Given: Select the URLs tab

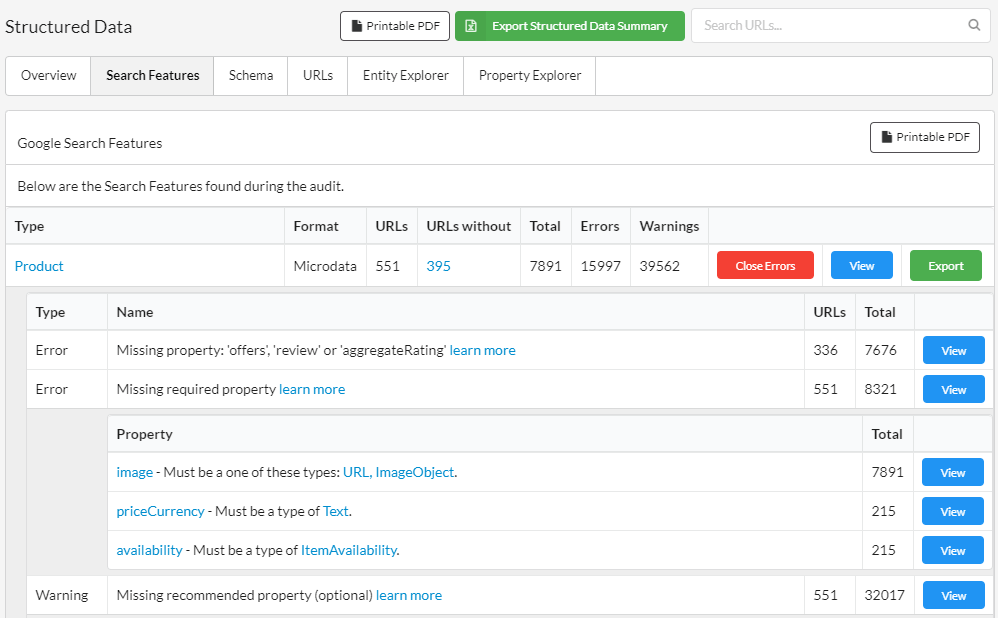Looking at the screenshot, I should tap(317, 75).
